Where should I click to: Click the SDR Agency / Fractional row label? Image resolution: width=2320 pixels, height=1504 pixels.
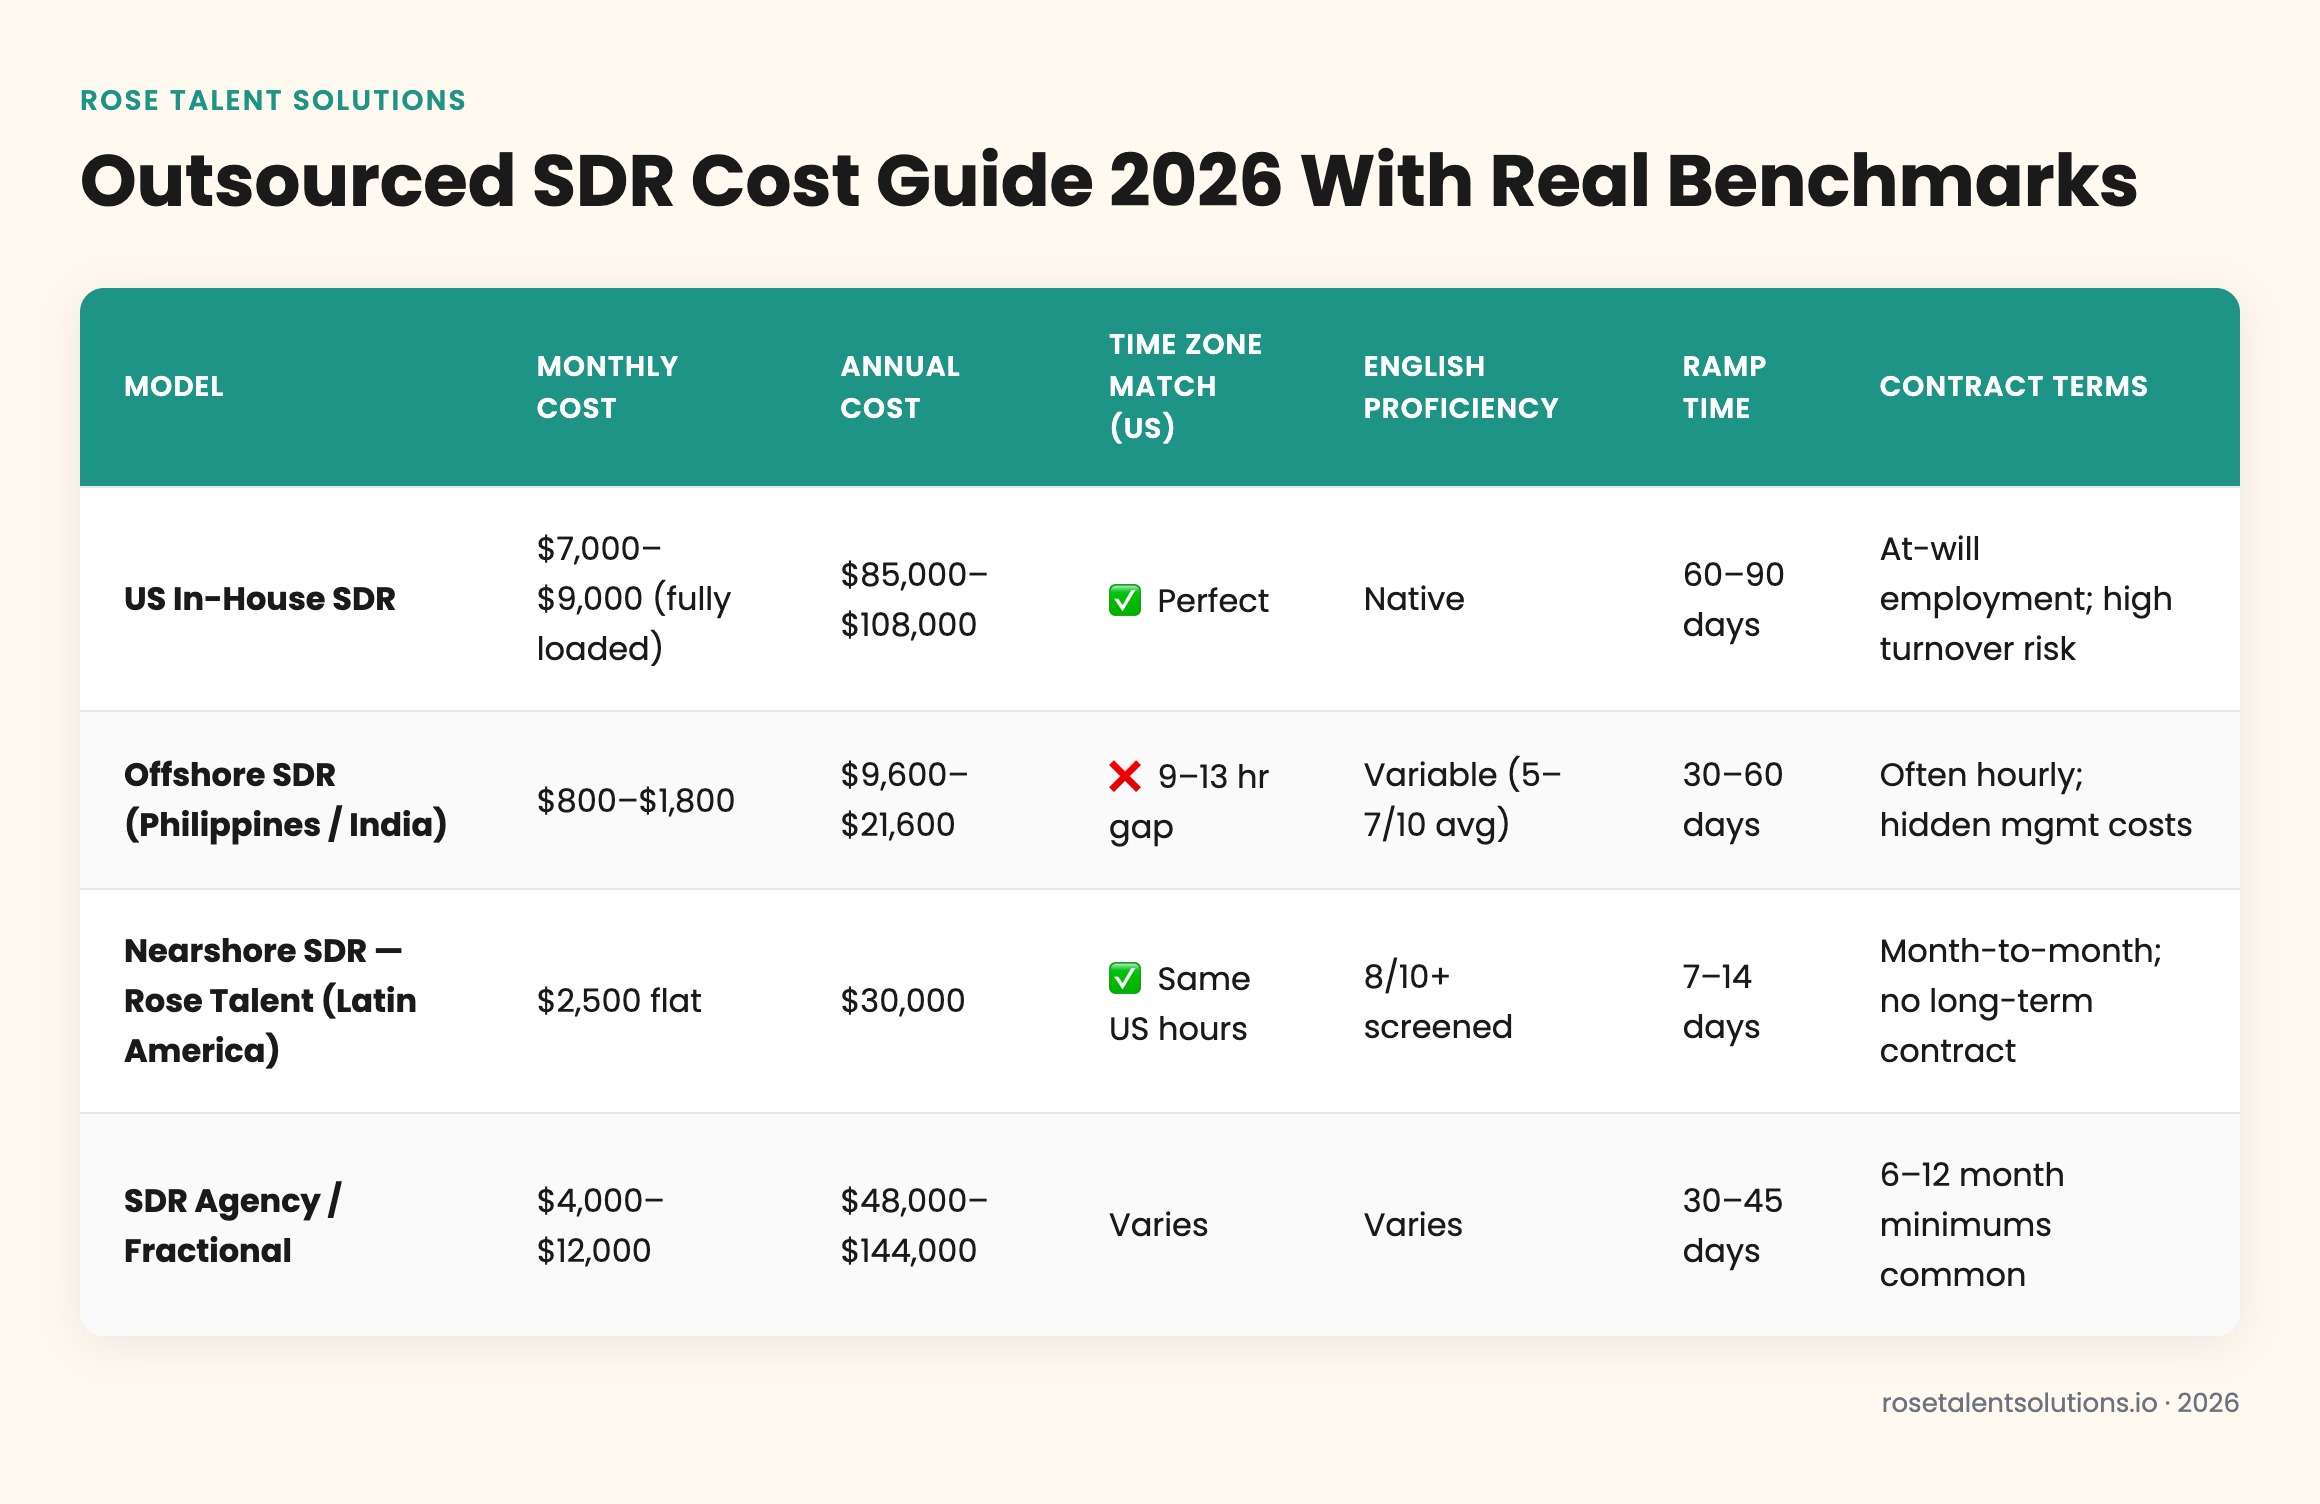click(x=232, y=1225)
